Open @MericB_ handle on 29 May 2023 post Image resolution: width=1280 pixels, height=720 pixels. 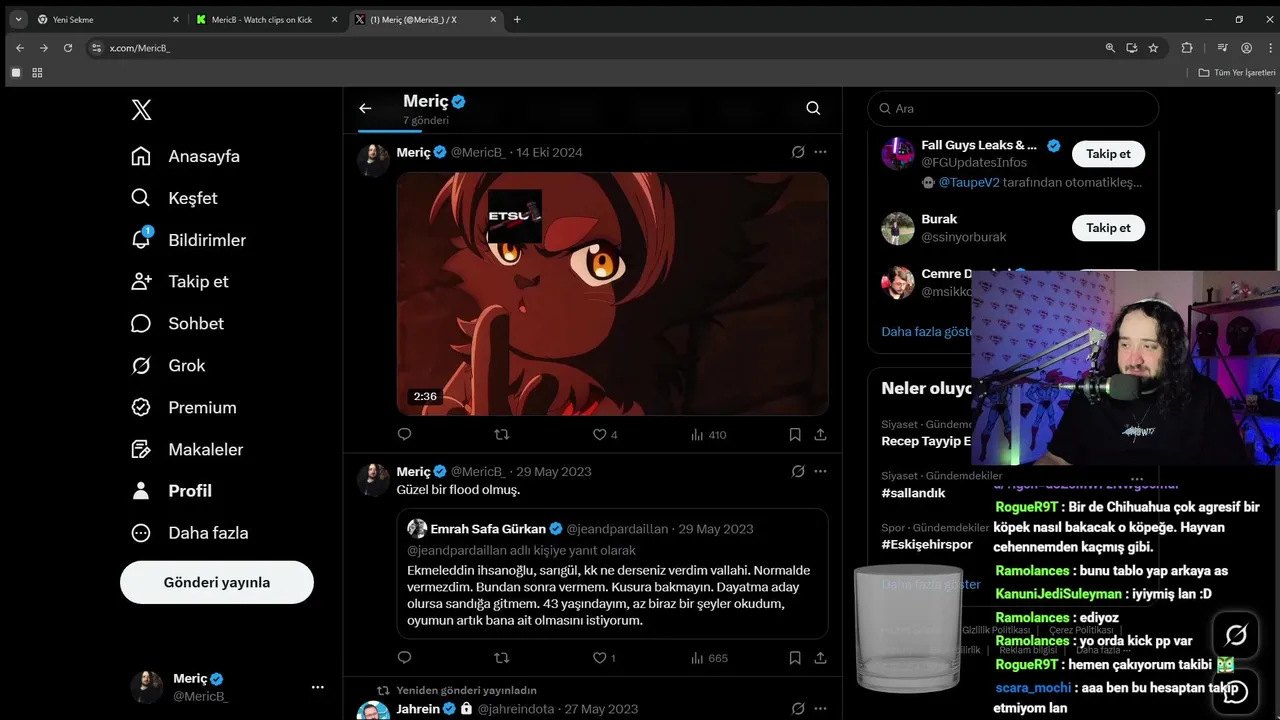coord(478,471)
